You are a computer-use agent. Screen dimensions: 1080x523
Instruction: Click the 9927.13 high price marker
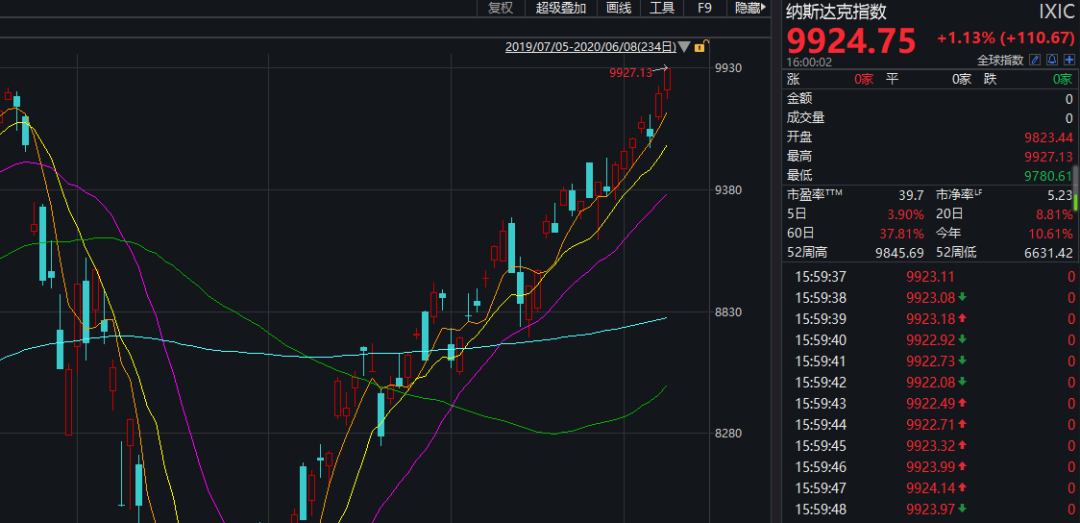[630, 72]
